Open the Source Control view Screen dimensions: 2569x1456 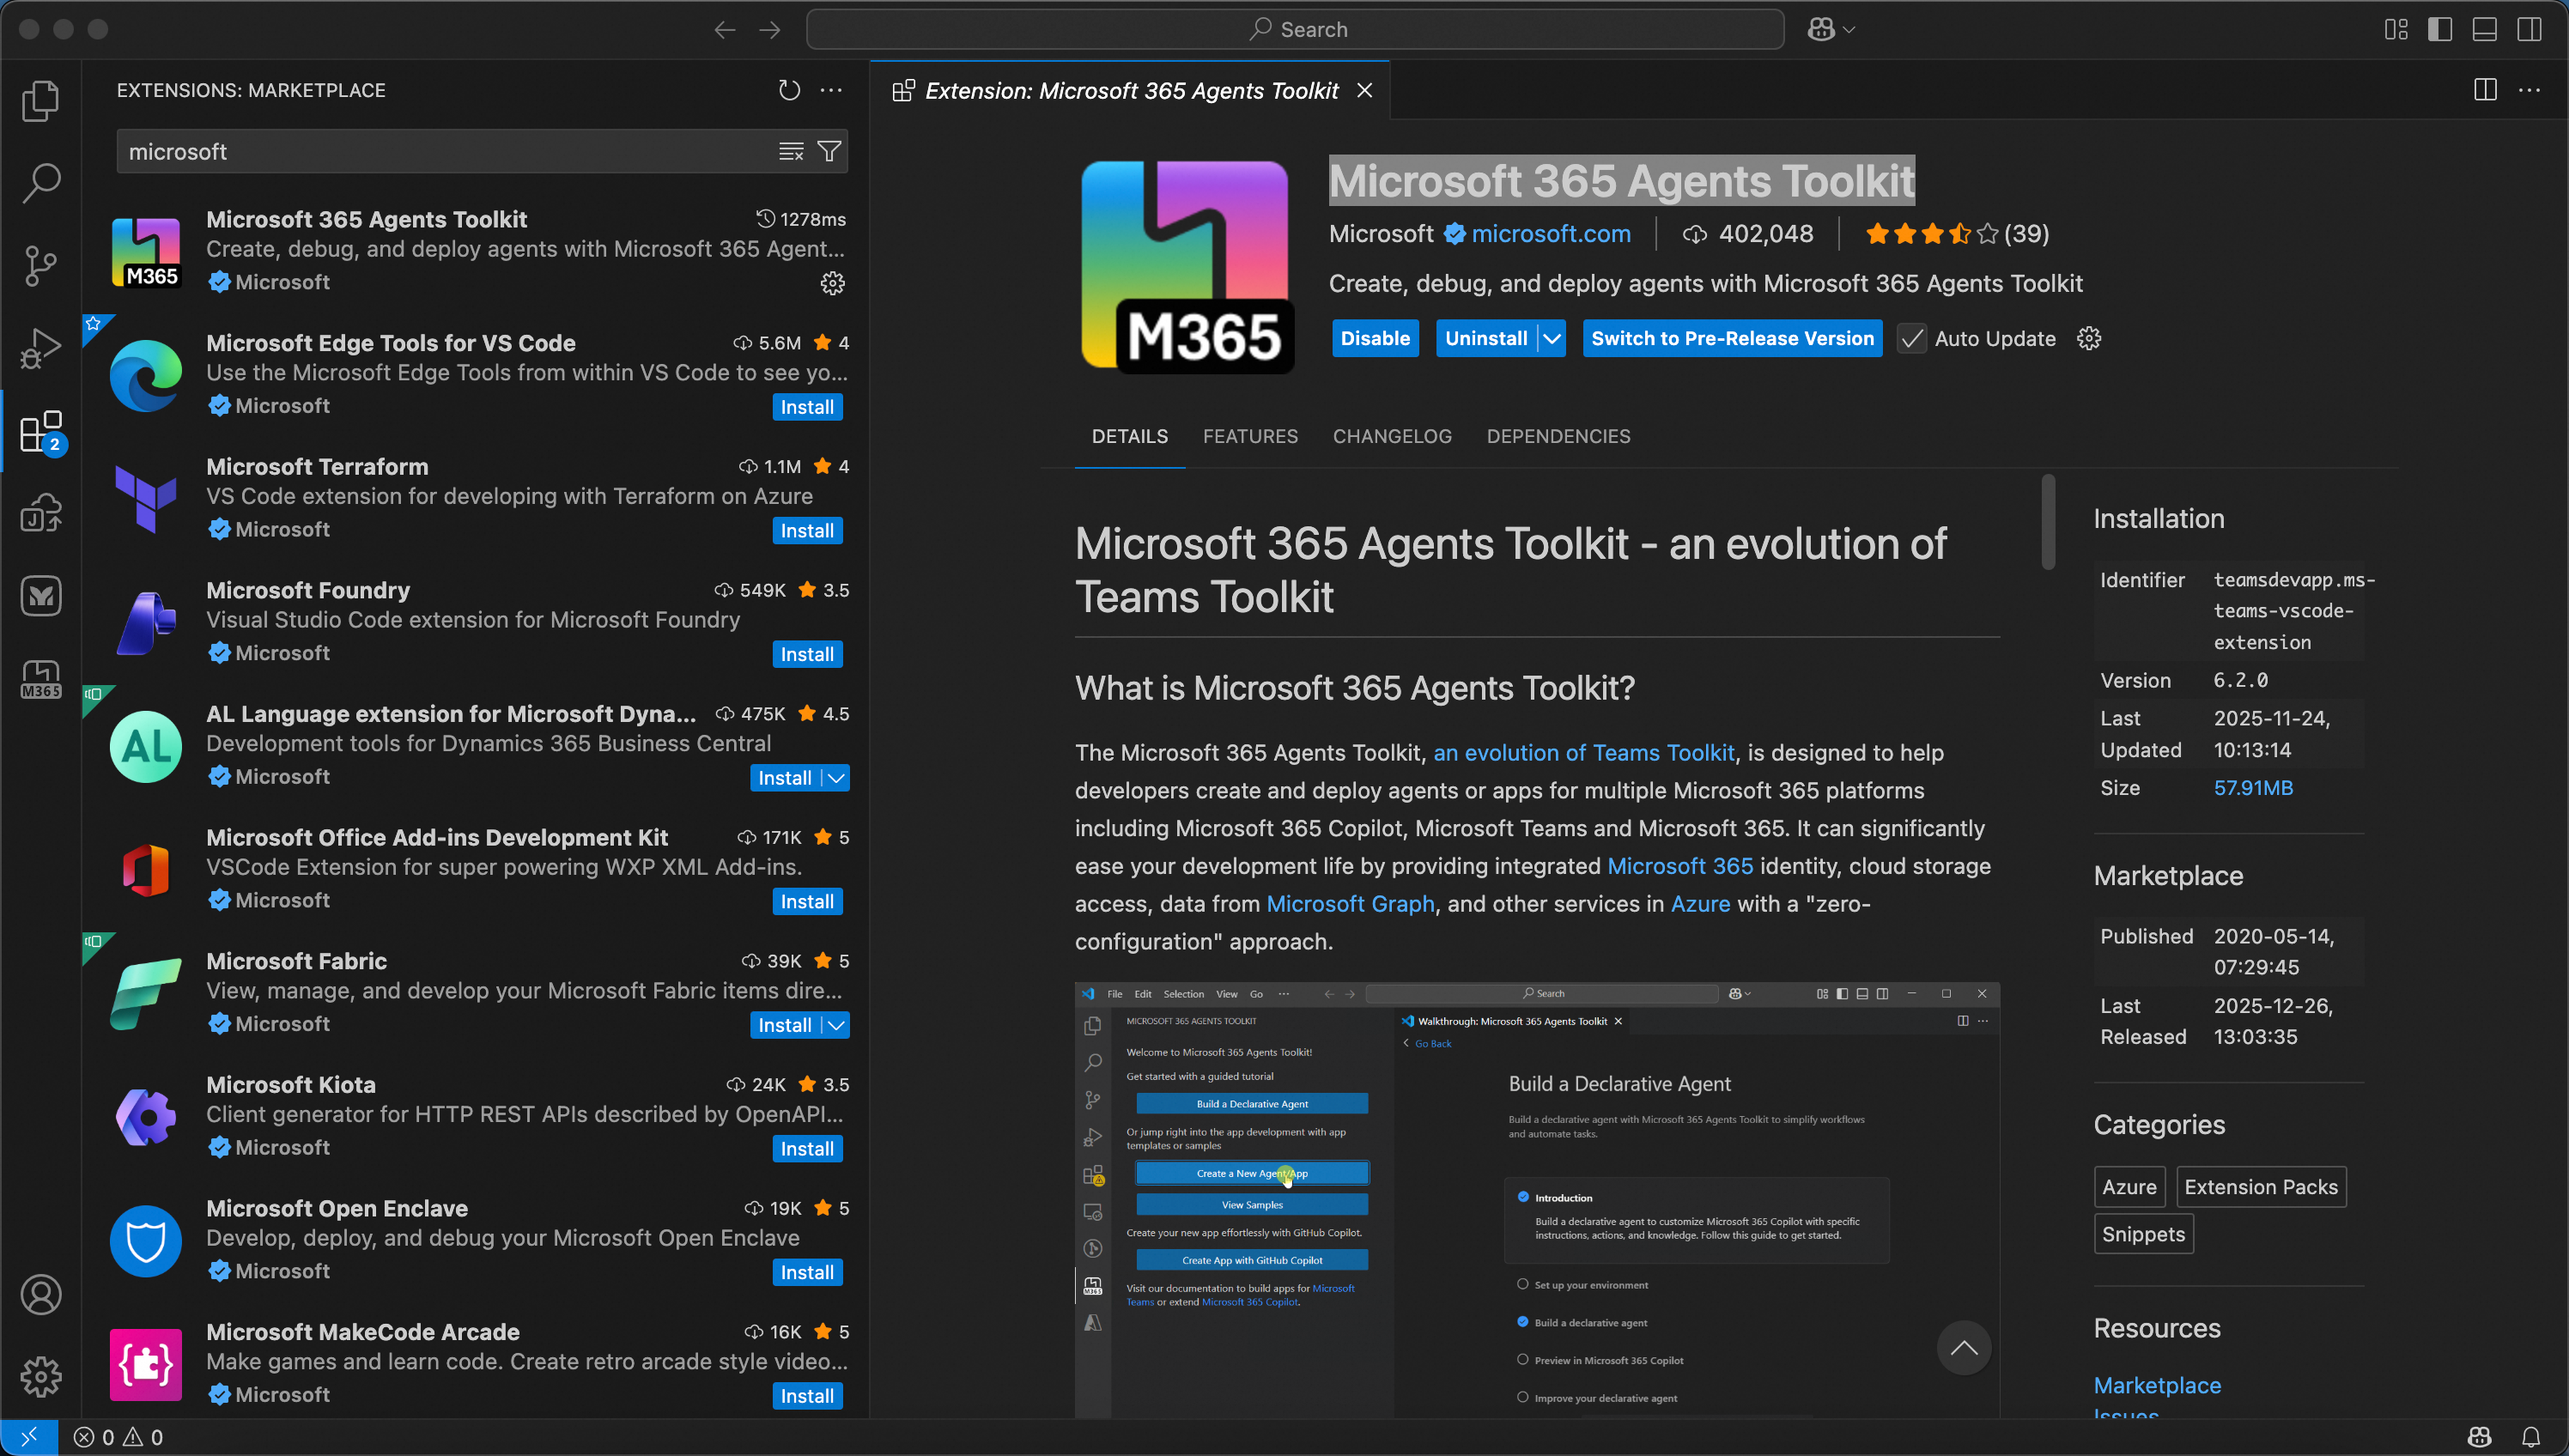click(x=41, y=265)
